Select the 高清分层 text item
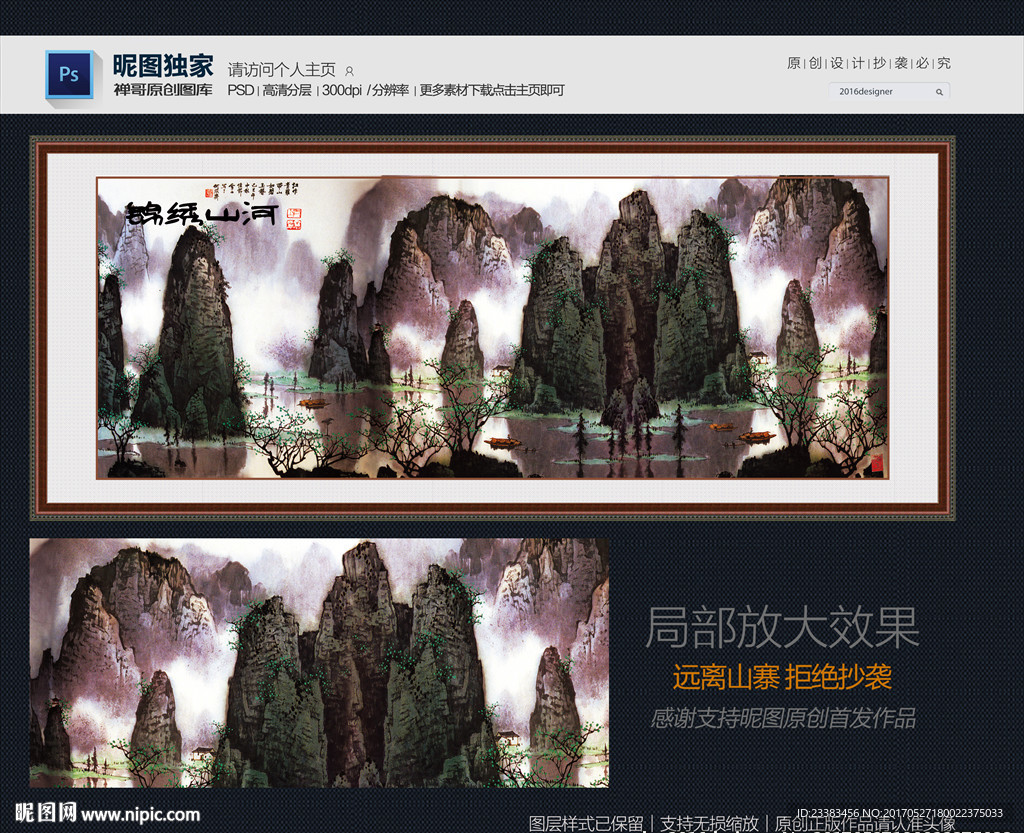 287,90
